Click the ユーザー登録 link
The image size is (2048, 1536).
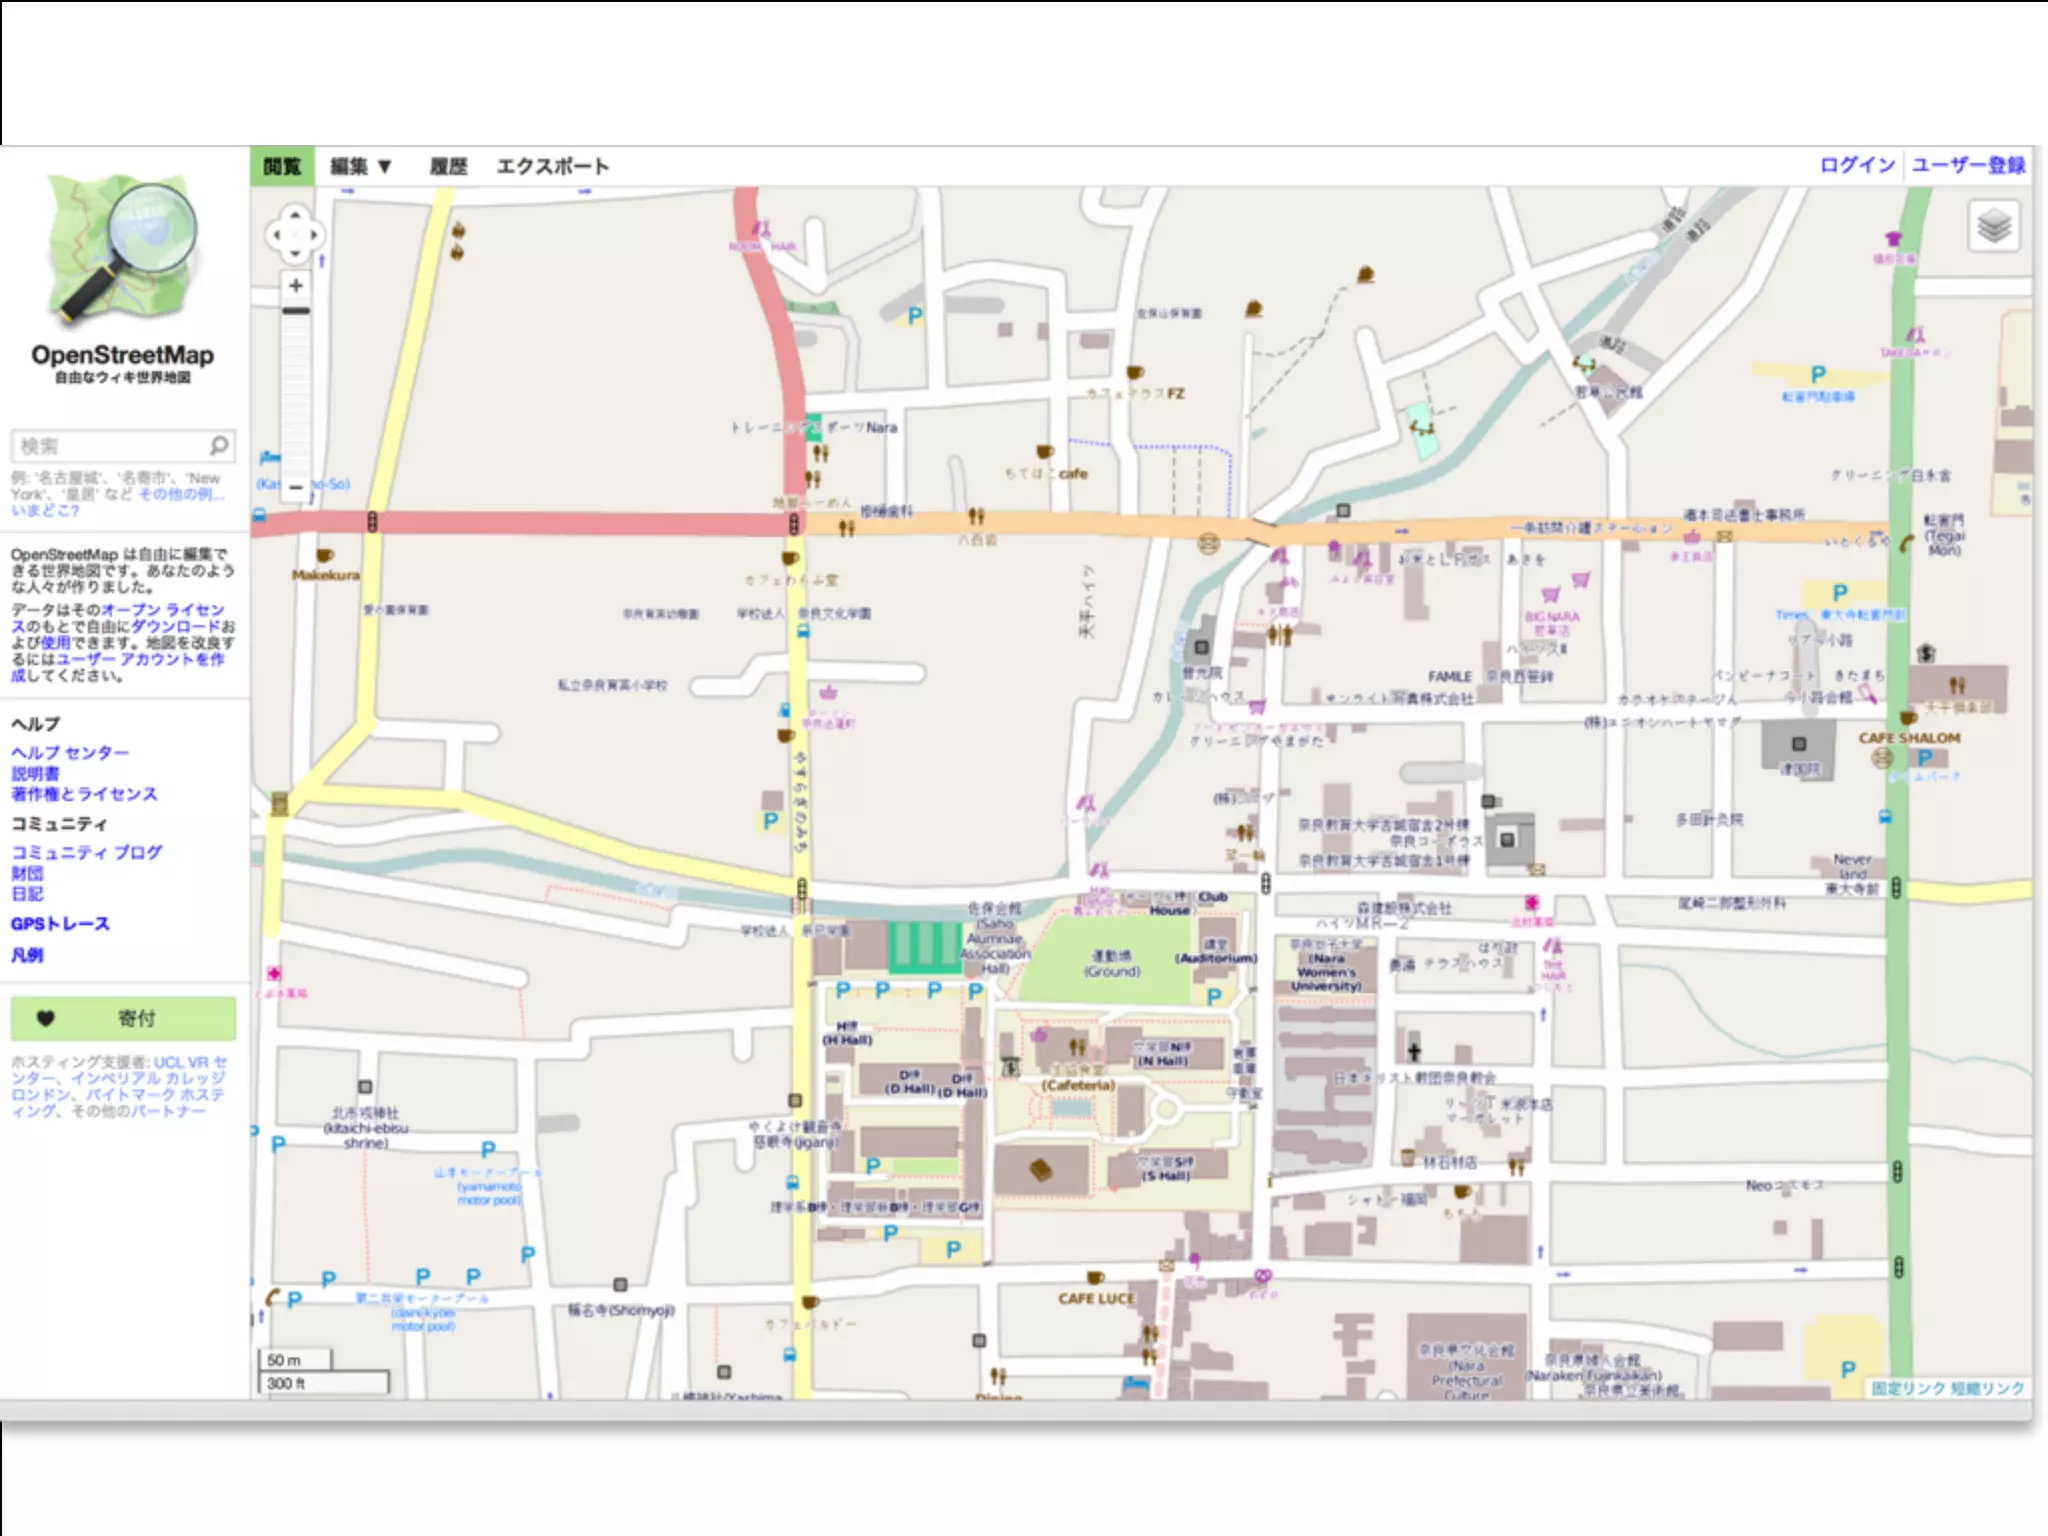point(1967,165)
